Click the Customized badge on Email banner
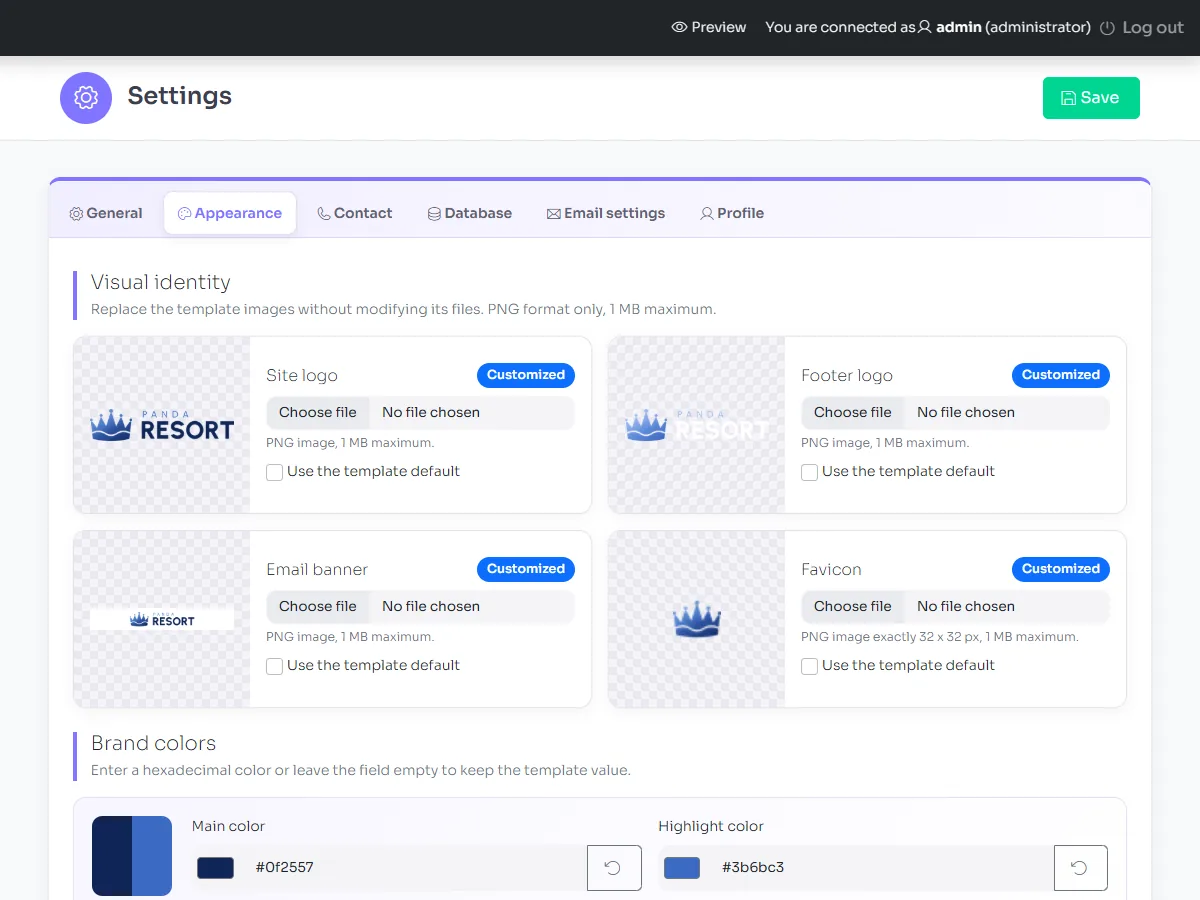The width and height of the screenshot is (1200, 900). tap(526, 569)
